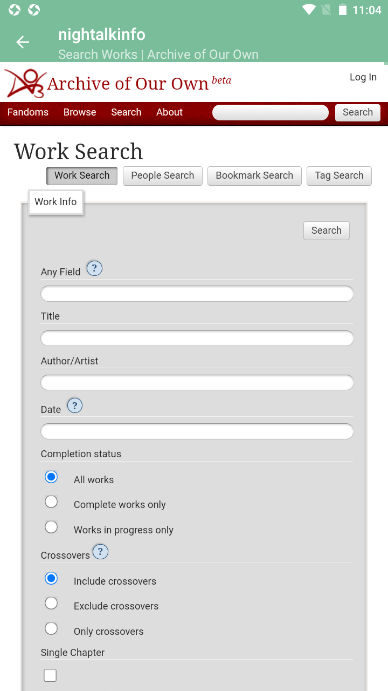388x691 pixels.
Task: Tick the Single Chapter checkbox
Action: click(x=50, y=675)
